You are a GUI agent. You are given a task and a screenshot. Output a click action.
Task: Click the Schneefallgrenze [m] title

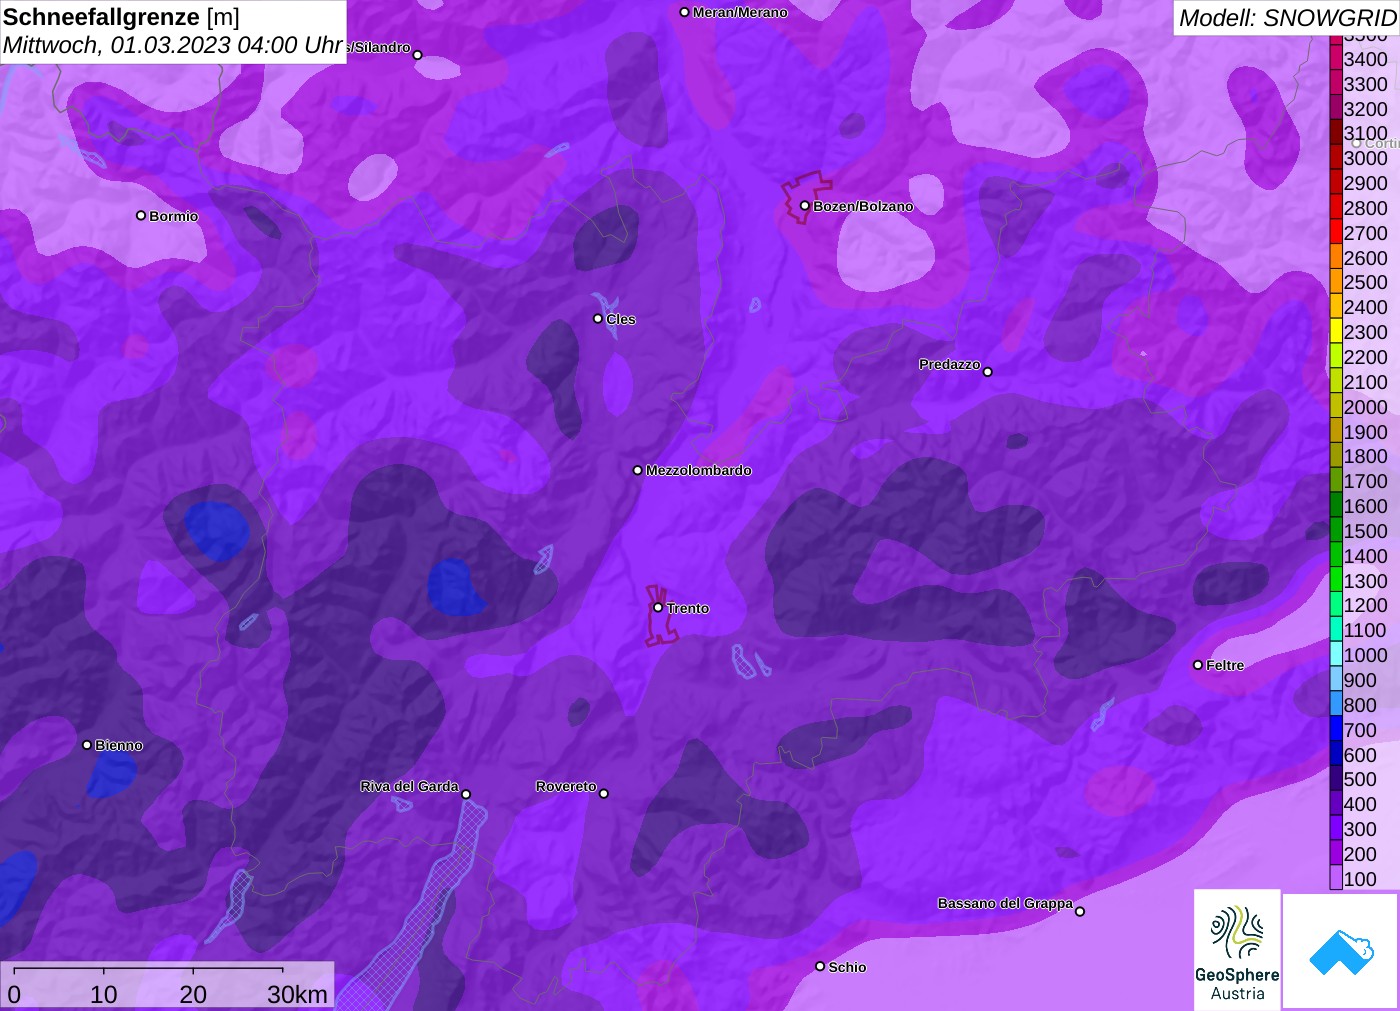[x=122, y=17]
